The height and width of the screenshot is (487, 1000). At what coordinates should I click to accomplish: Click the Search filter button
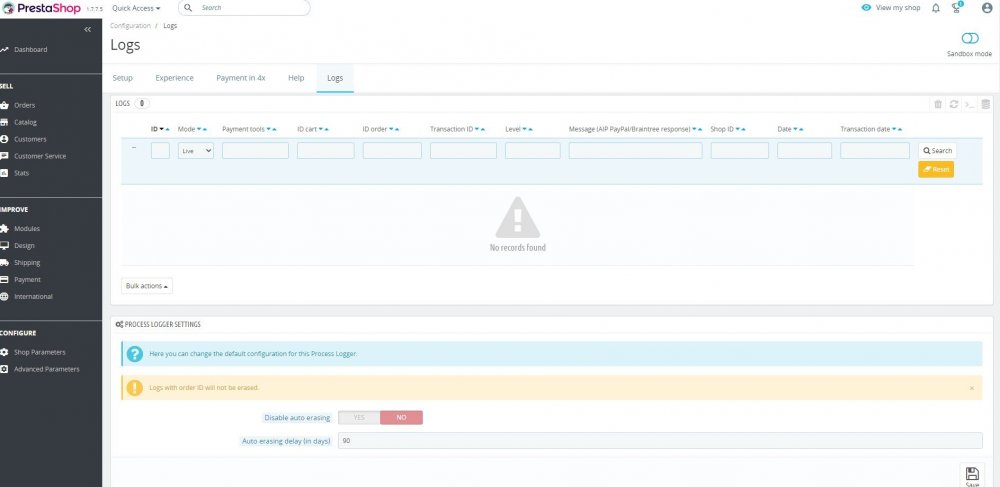tap(938, 151)
